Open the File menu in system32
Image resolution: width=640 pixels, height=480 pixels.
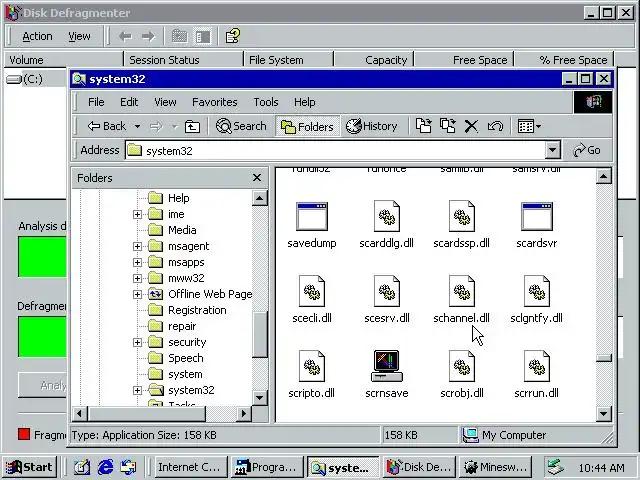tap(96, 102)
